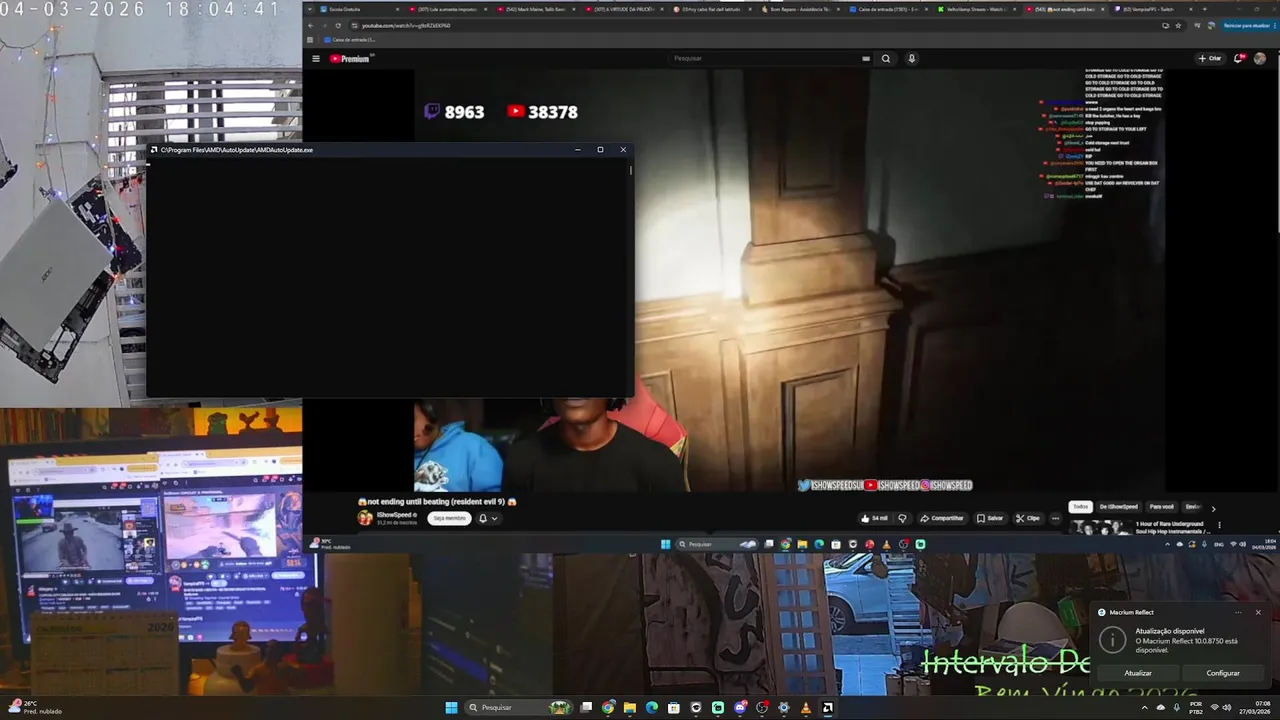Open weather widget 26°C Pred. nublado

[36, 707]
